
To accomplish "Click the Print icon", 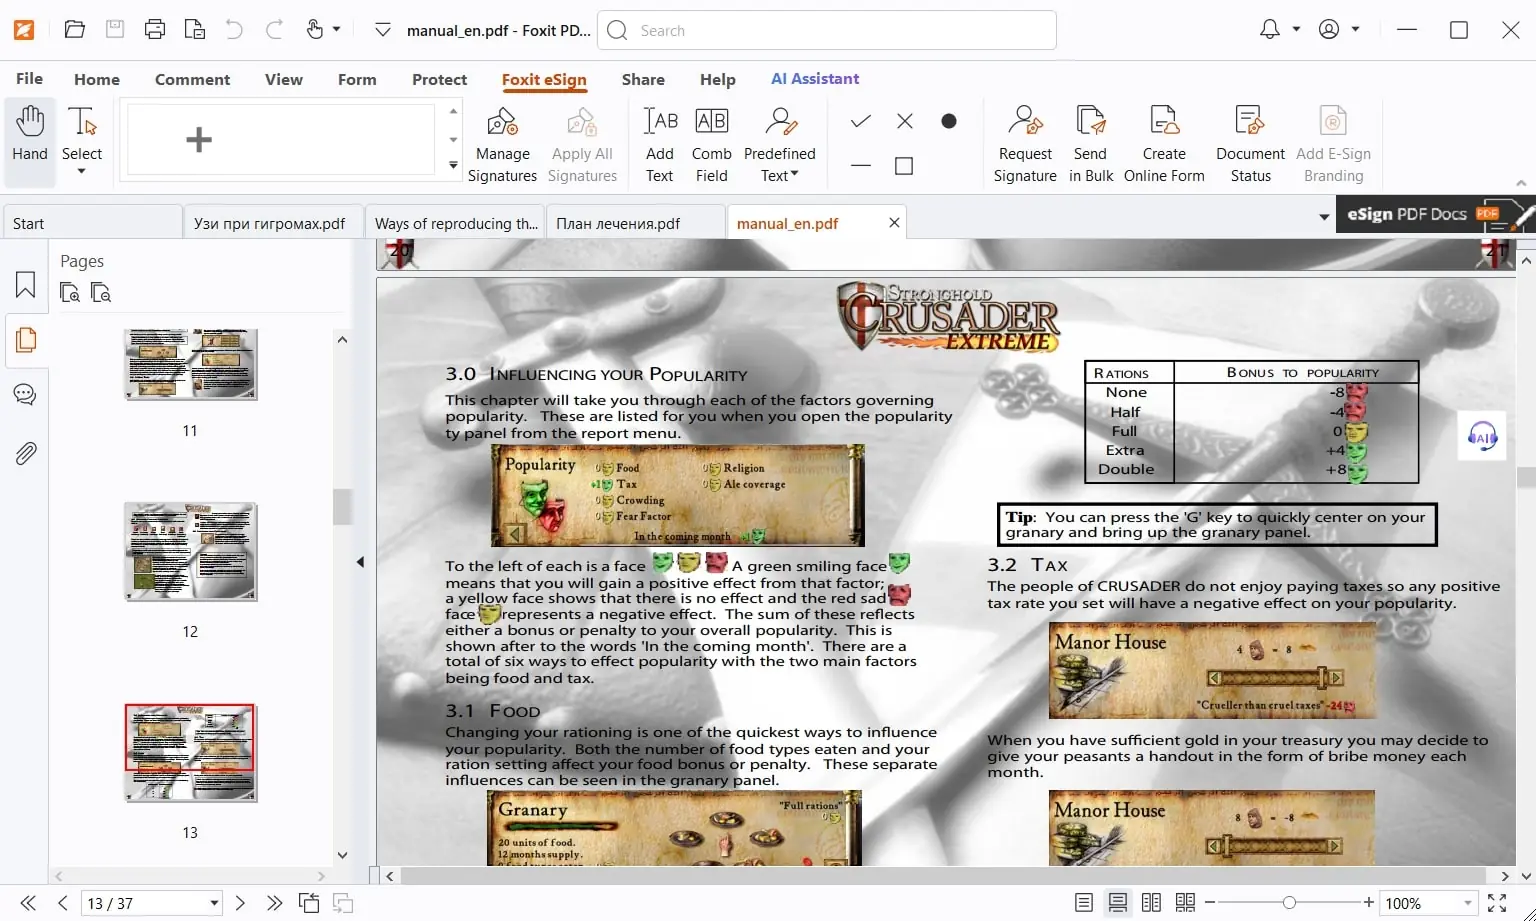I will tap(155, 30).
